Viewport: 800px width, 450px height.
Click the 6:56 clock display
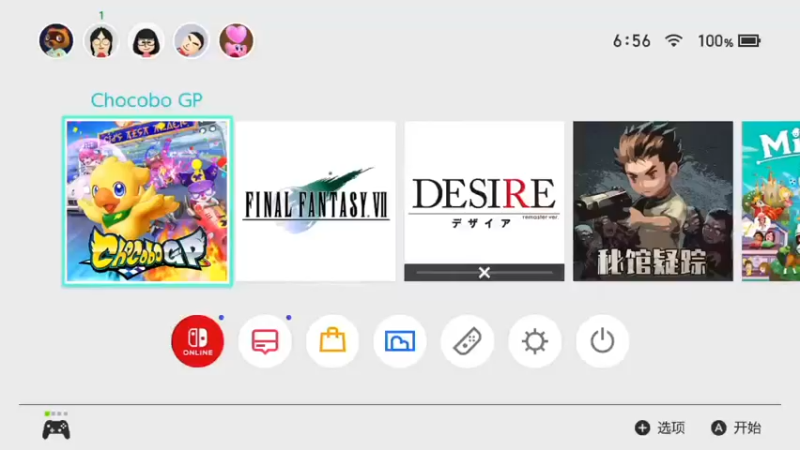(x=632, y=41)
